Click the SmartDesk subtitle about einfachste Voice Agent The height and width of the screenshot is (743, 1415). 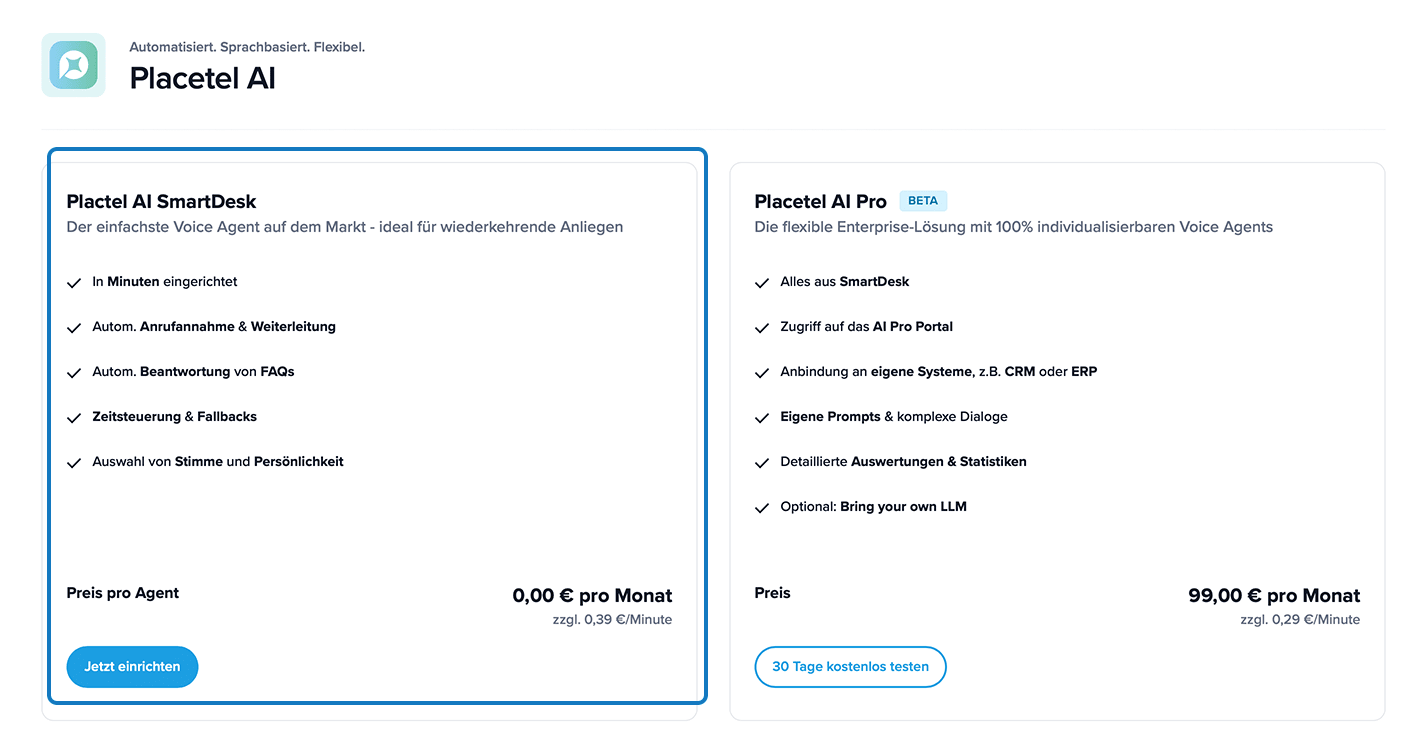point(345,227)
